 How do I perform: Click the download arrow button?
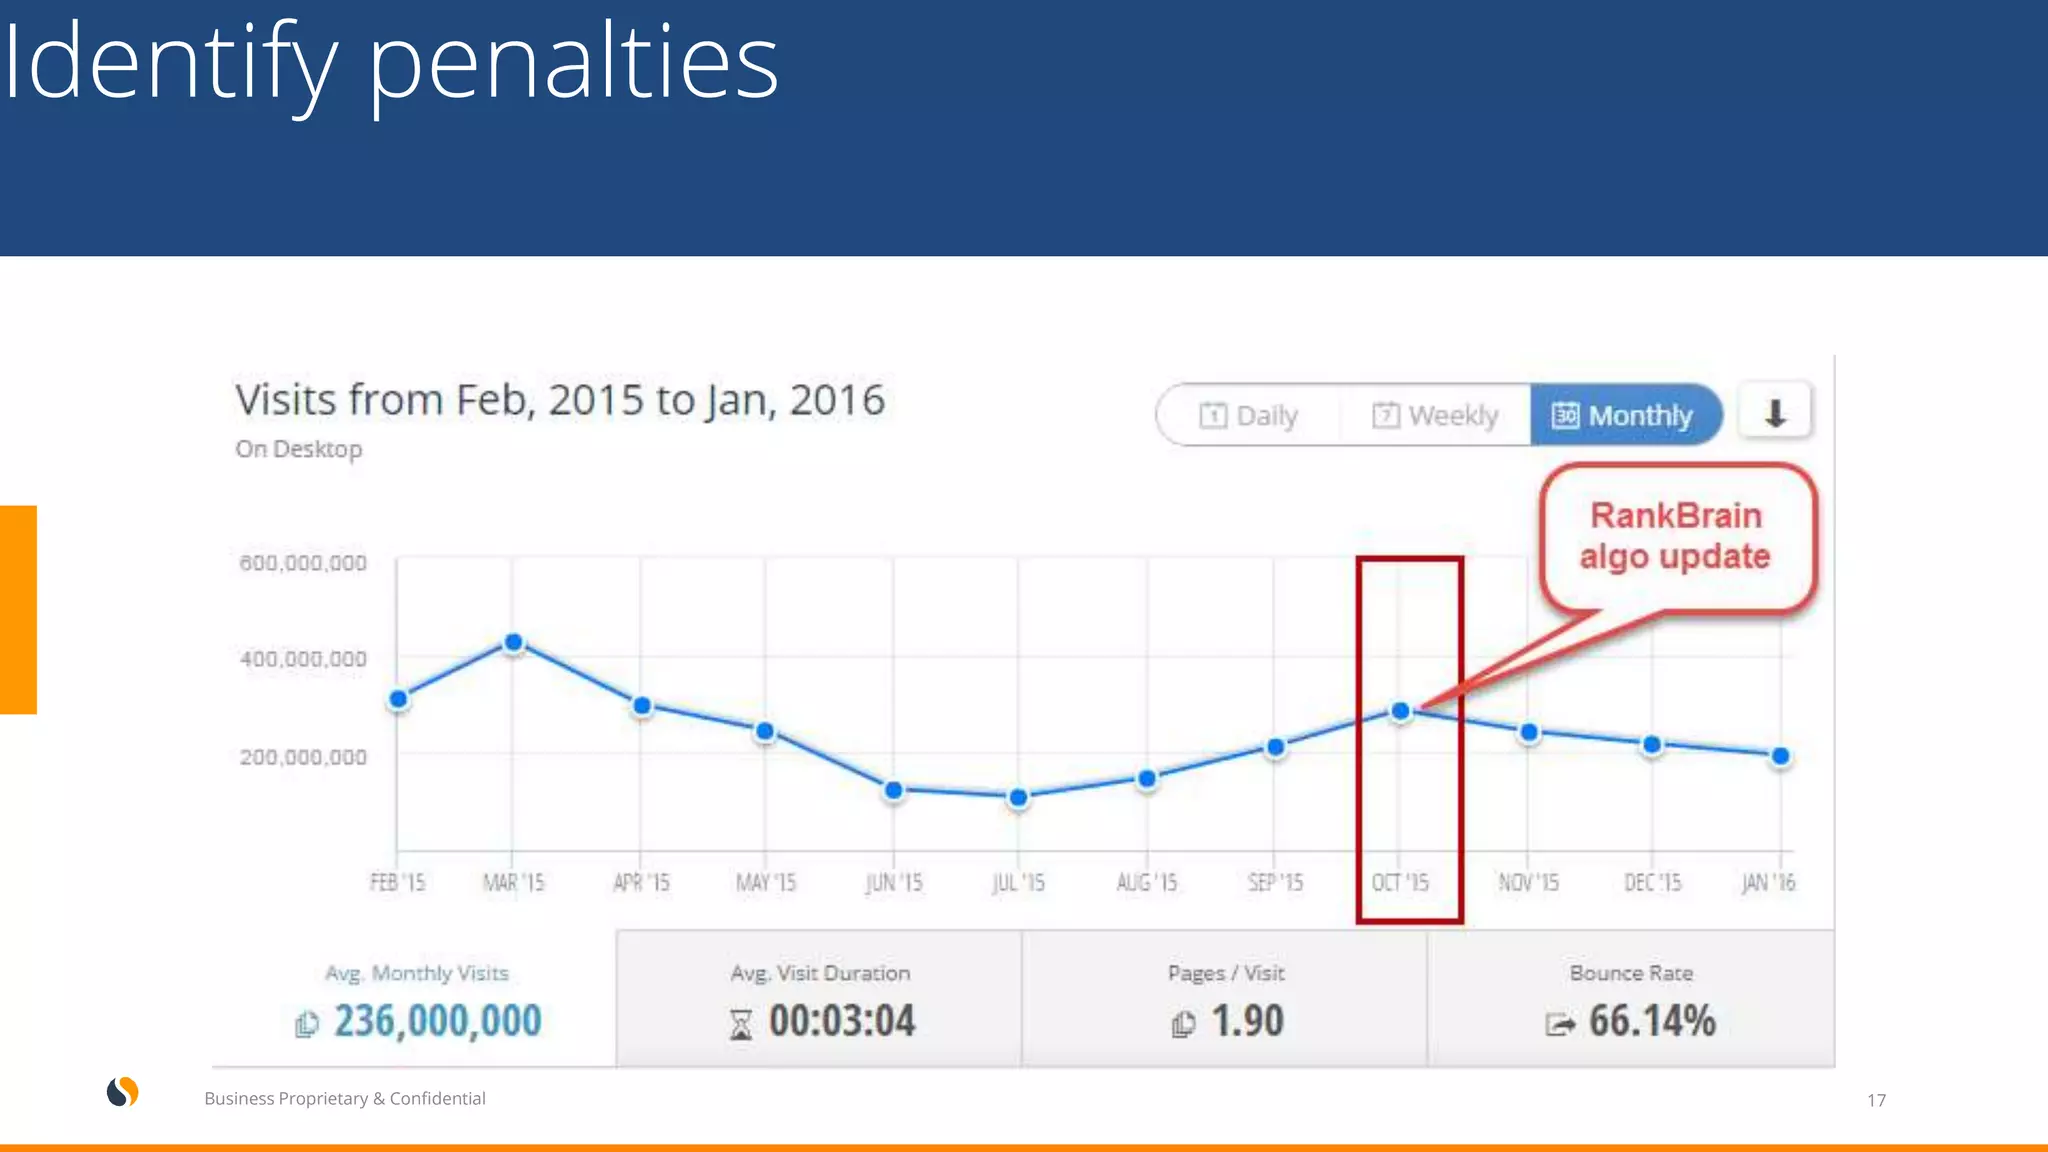click(x=1775, y=412)
